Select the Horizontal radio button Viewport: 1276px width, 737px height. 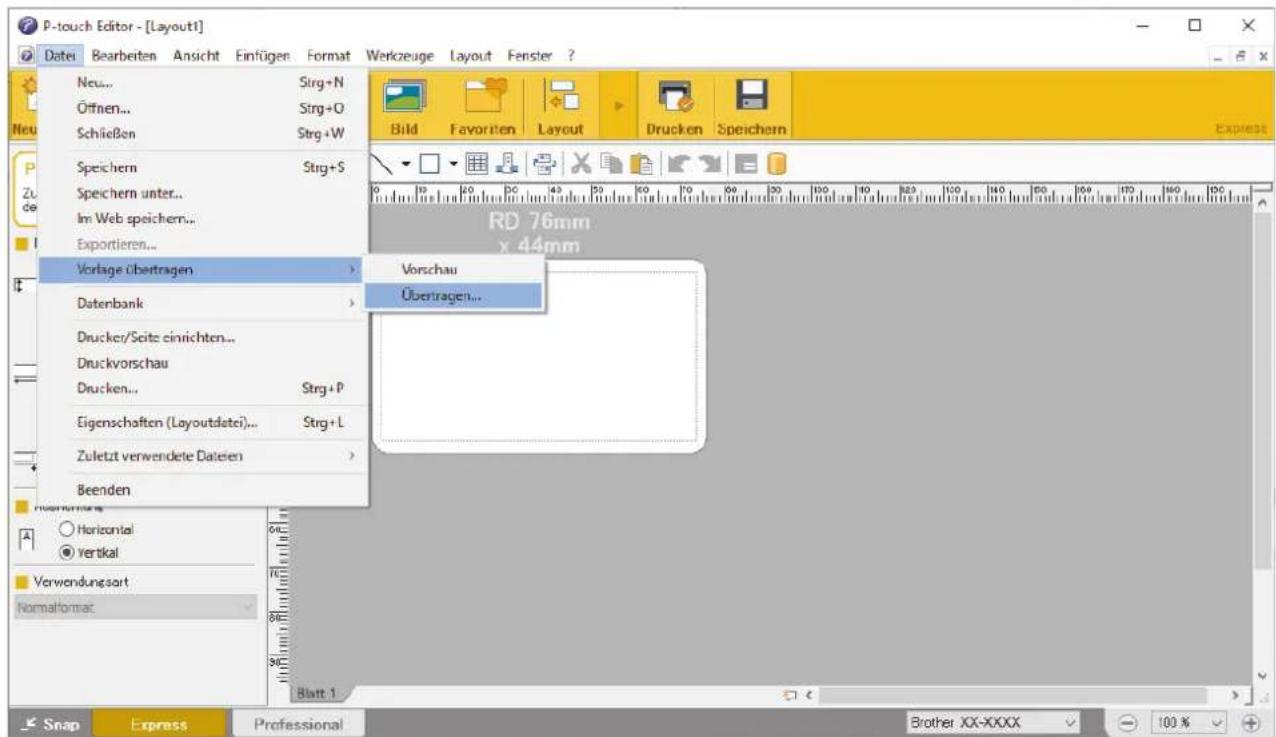pos(68,527)
